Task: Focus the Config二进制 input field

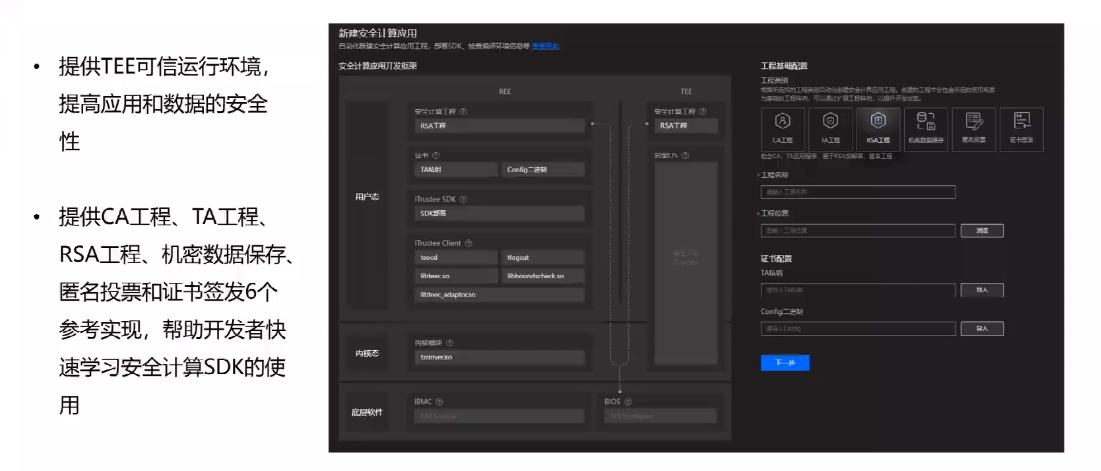Action: 858,329
